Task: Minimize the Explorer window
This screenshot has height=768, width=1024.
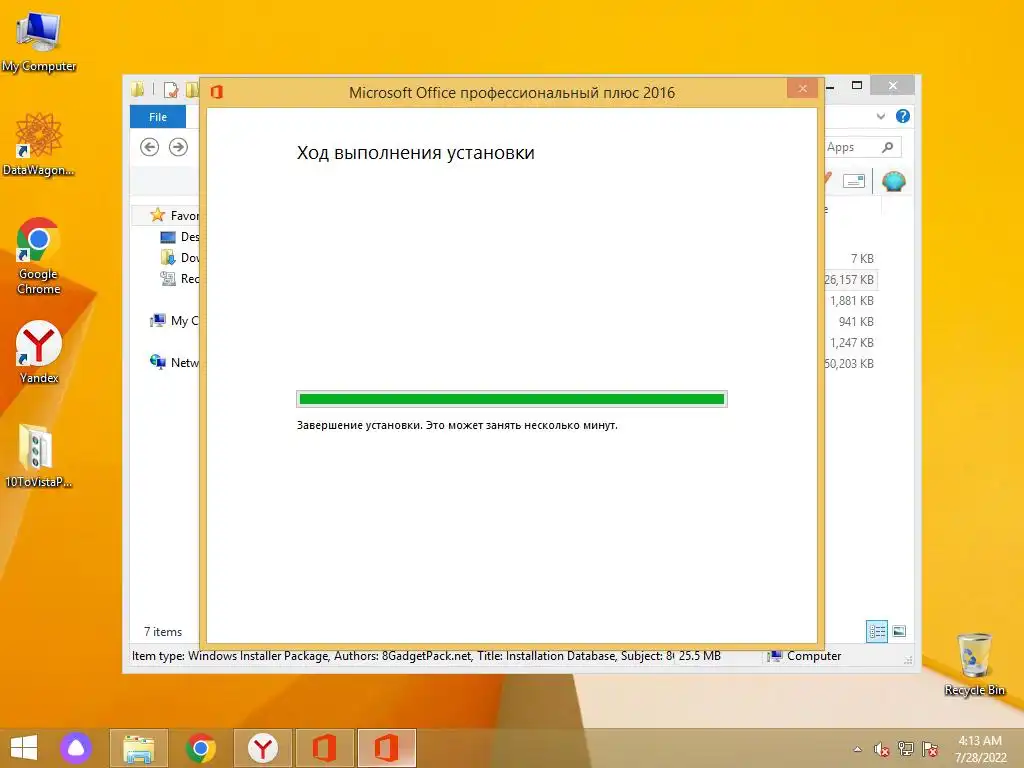Action: tap(831, 86)
